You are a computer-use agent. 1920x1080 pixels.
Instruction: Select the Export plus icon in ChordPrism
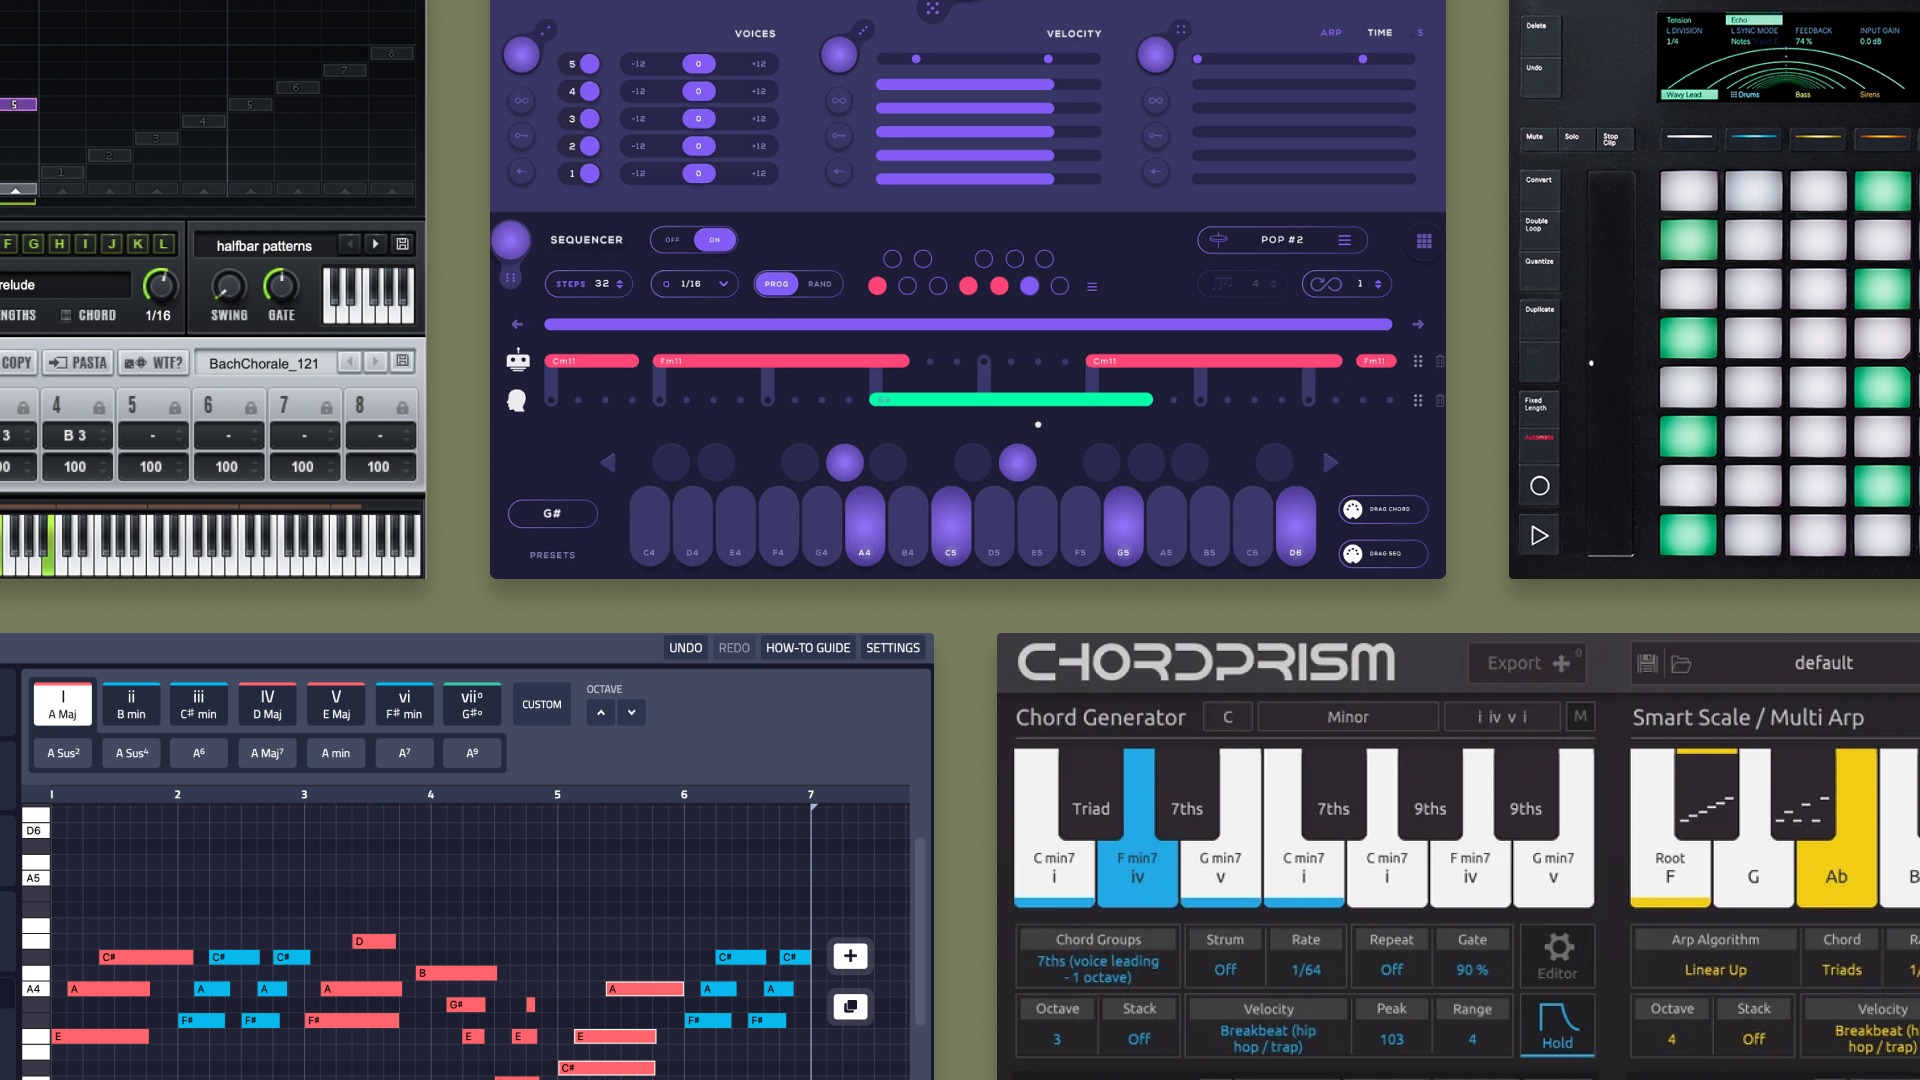tap(1560, 662)
